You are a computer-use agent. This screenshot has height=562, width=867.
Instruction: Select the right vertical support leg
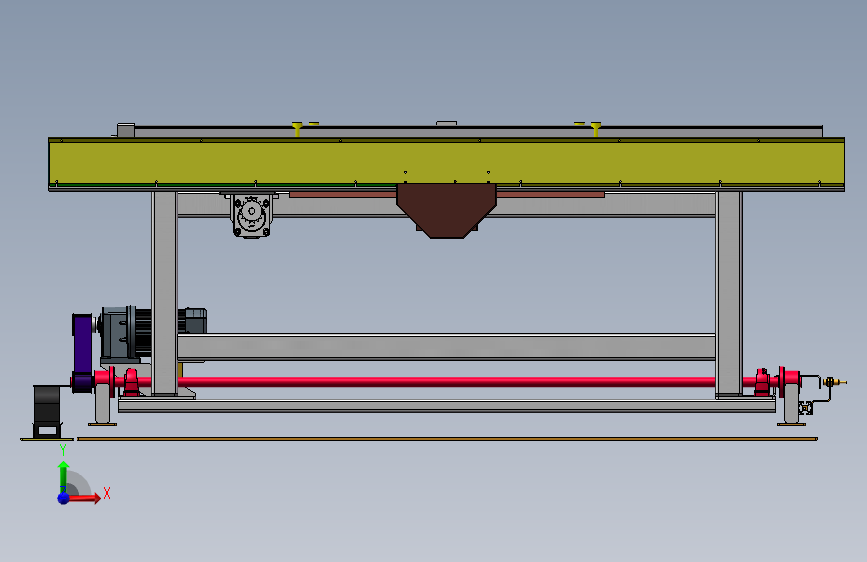click(x=729, y=293)
